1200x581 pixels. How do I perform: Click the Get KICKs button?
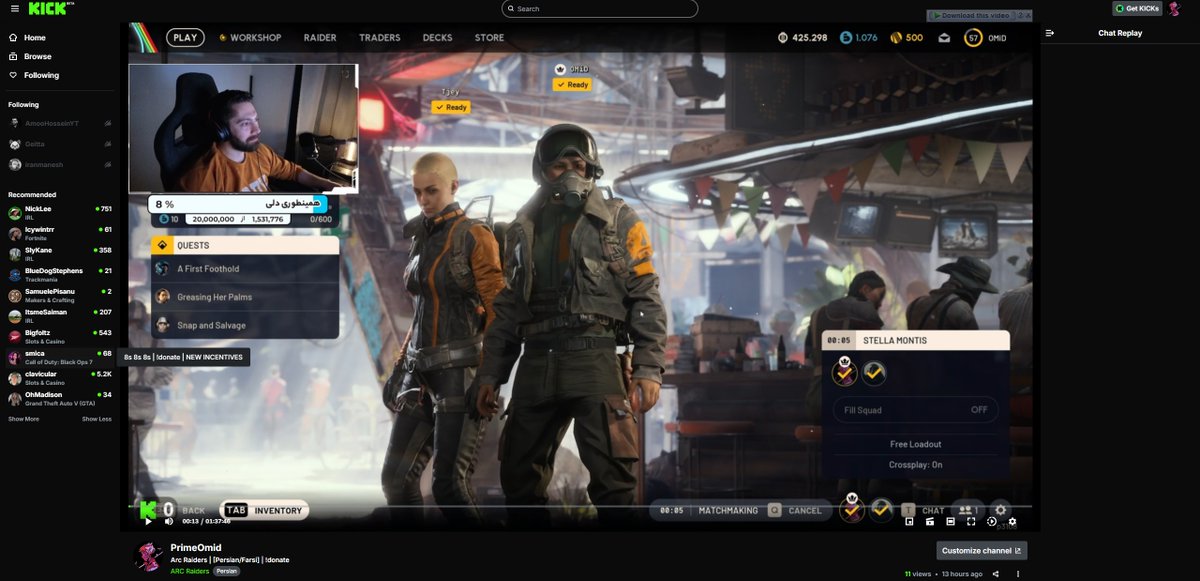[1138, 8]
